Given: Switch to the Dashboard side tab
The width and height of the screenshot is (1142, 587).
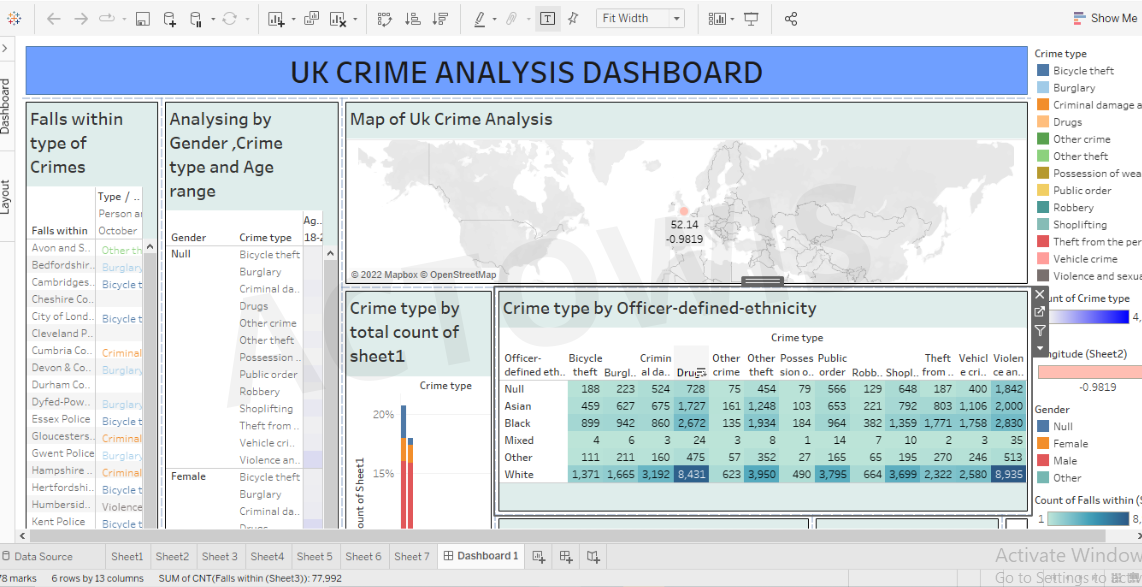Looking at the screenshot, I should 5,106.
